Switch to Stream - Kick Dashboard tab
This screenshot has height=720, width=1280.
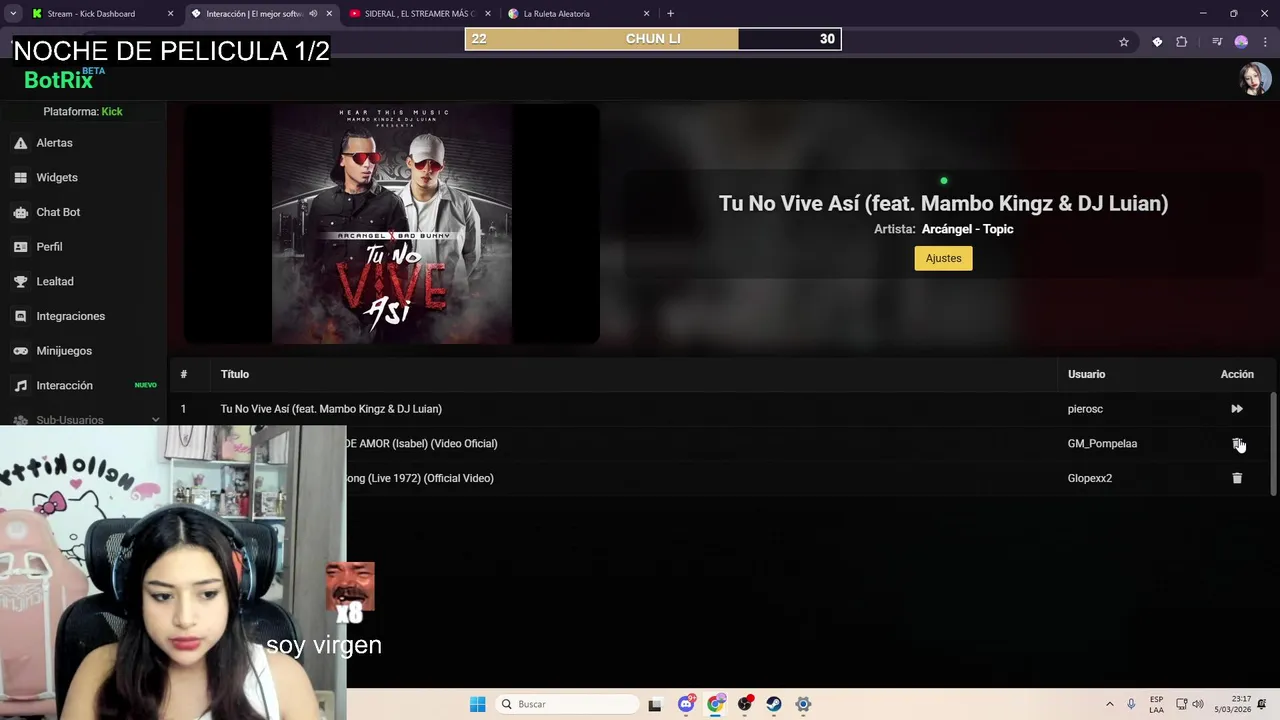(91, 14)
